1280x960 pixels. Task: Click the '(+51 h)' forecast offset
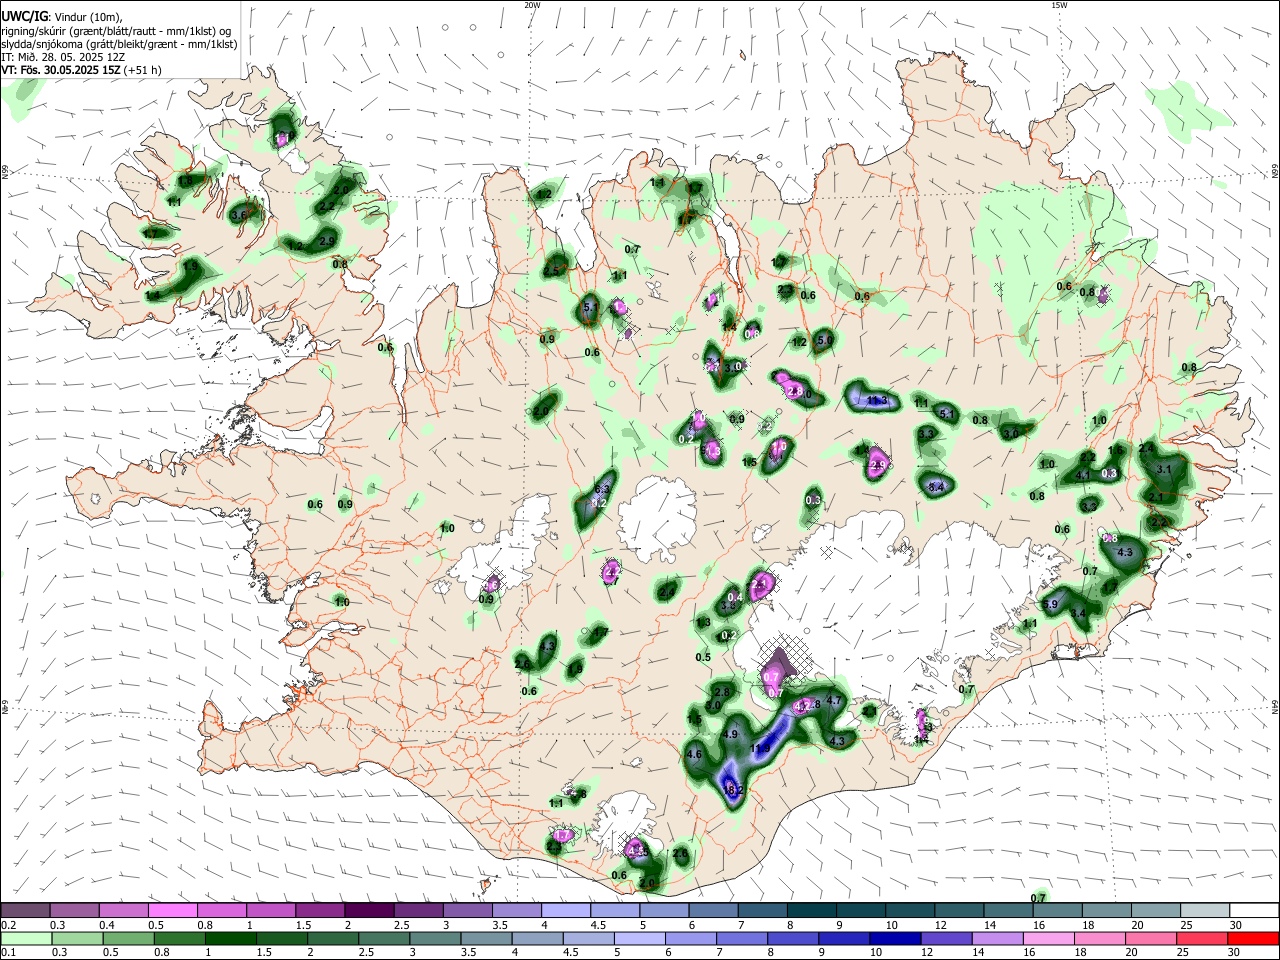[142, 70]
